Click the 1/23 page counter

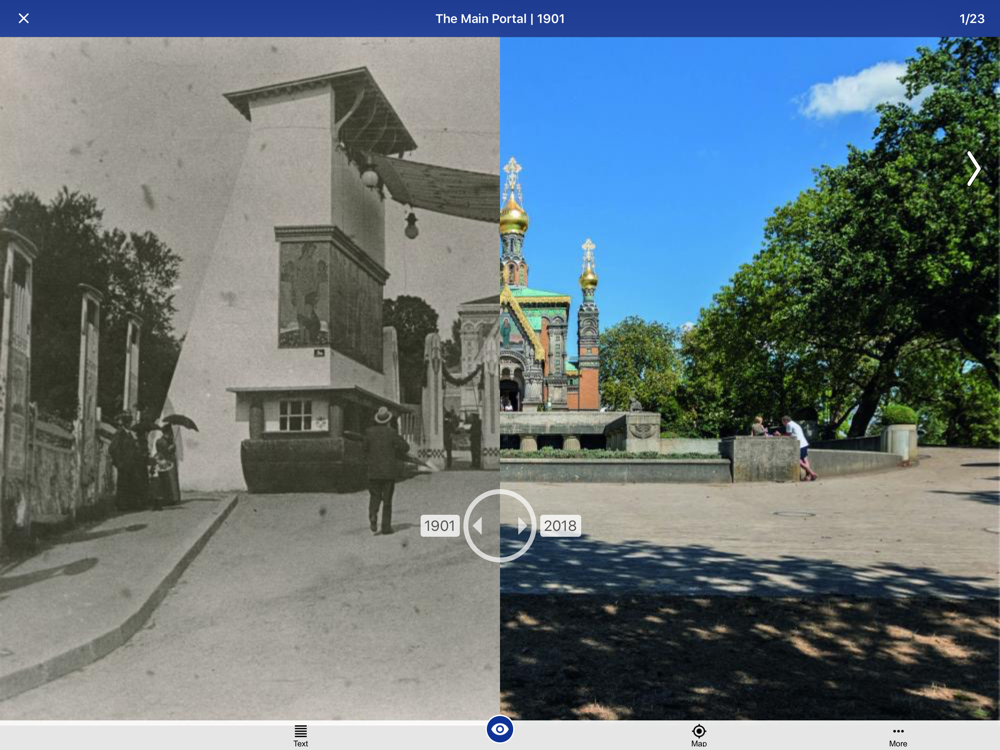tap(972, 18)
